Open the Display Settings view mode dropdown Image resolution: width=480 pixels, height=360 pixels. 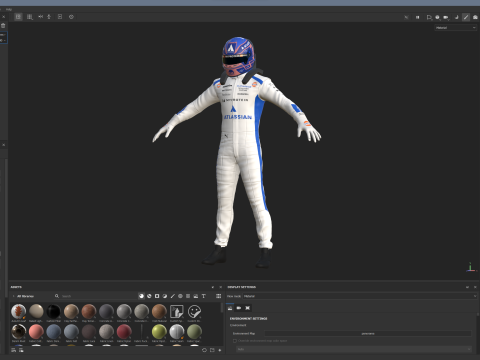tap(360, 296)
